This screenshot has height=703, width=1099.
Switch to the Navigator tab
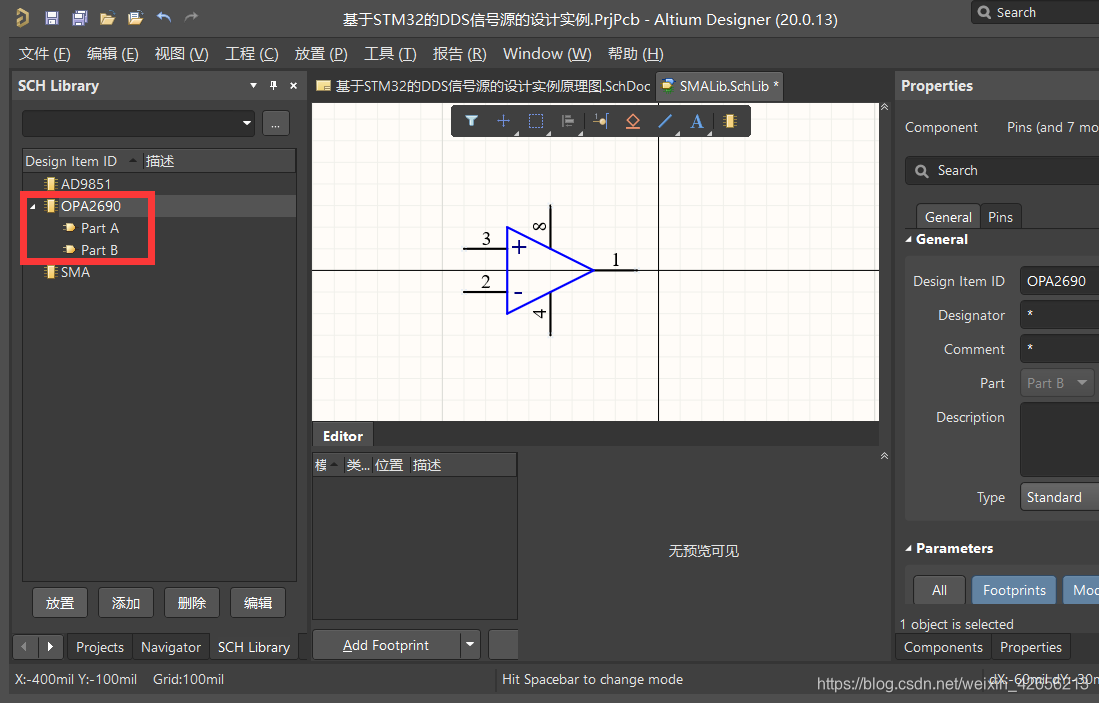tap(170, 647)
